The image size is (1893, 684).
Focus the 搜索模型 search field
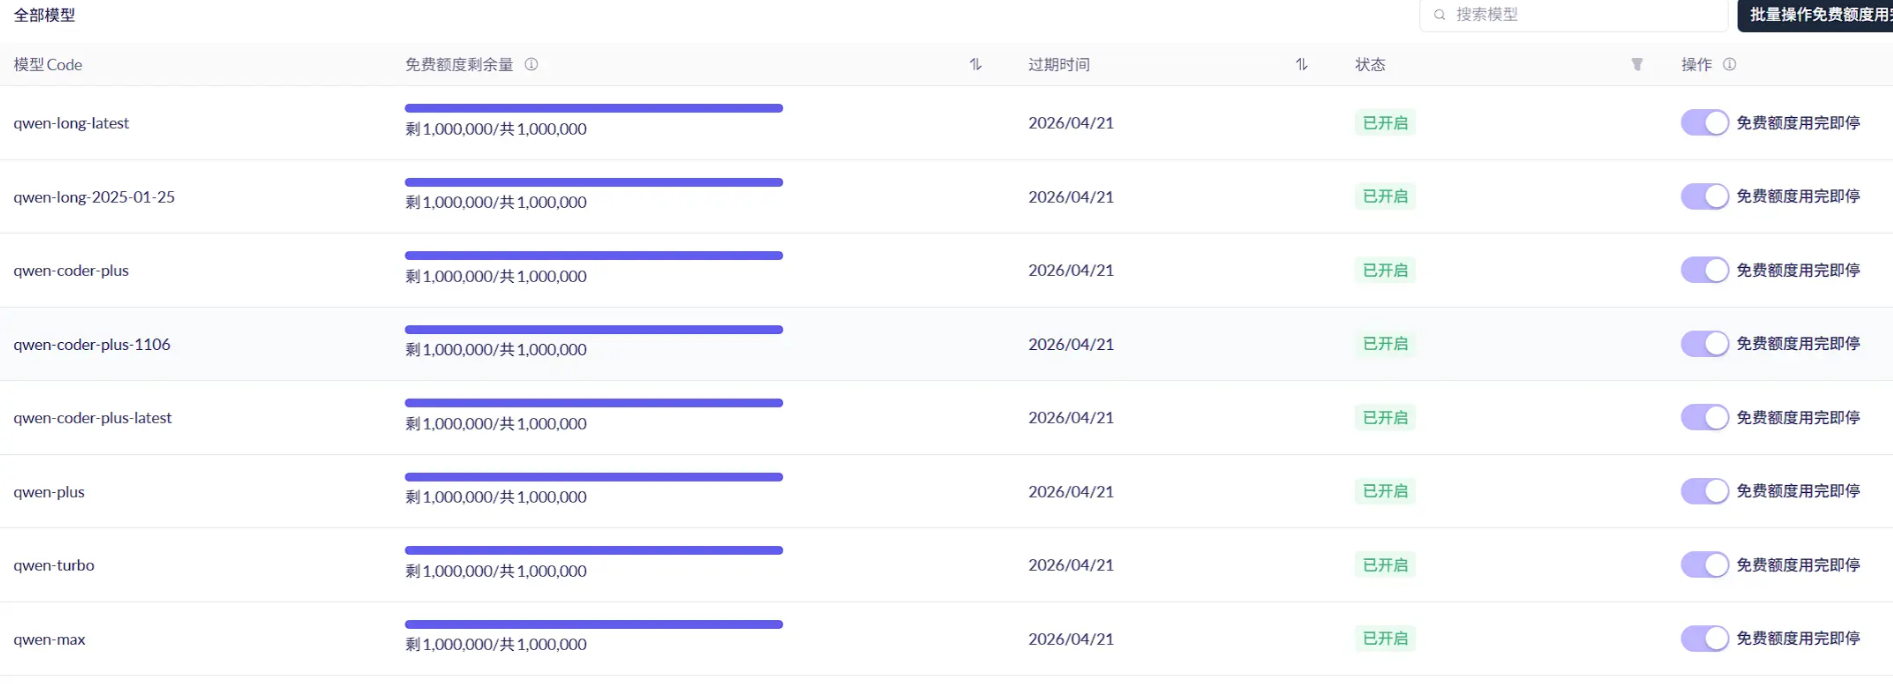pyautogui.click(x=1574, y=15)
